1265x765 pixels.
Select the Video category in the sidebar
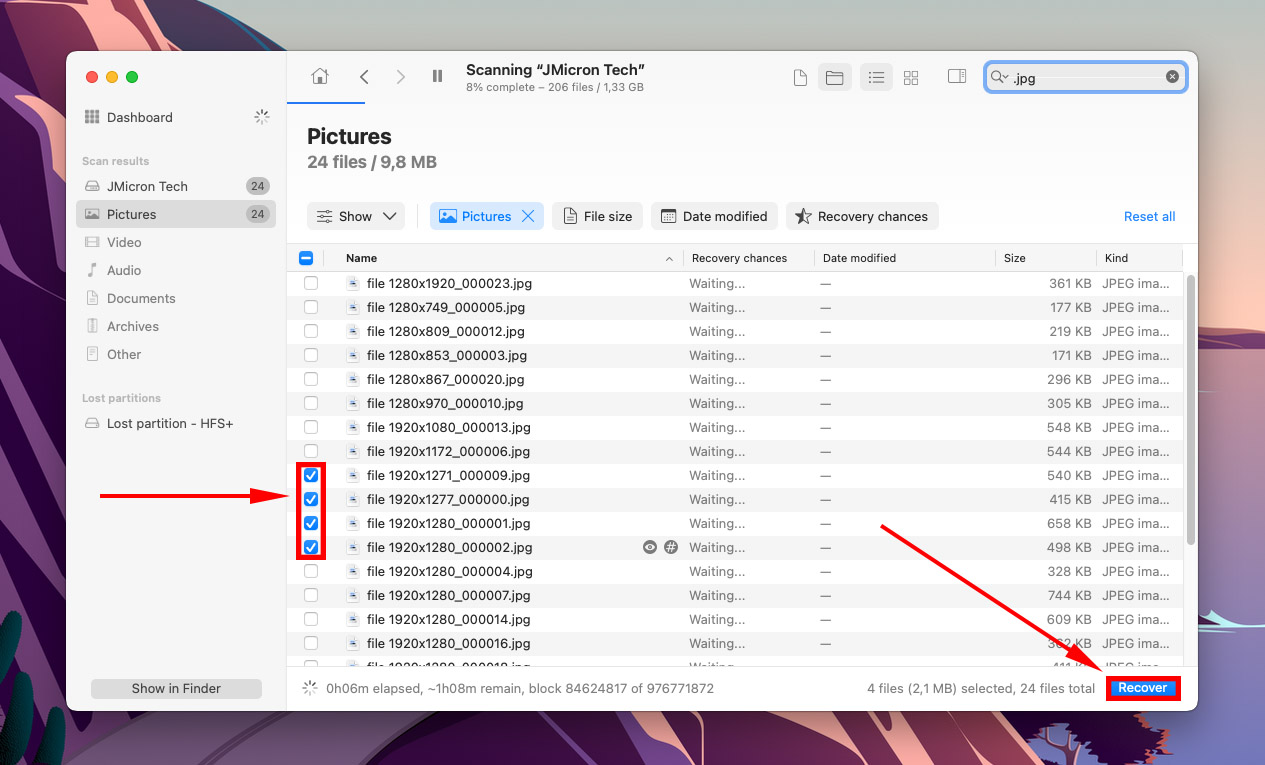(125, 242)
